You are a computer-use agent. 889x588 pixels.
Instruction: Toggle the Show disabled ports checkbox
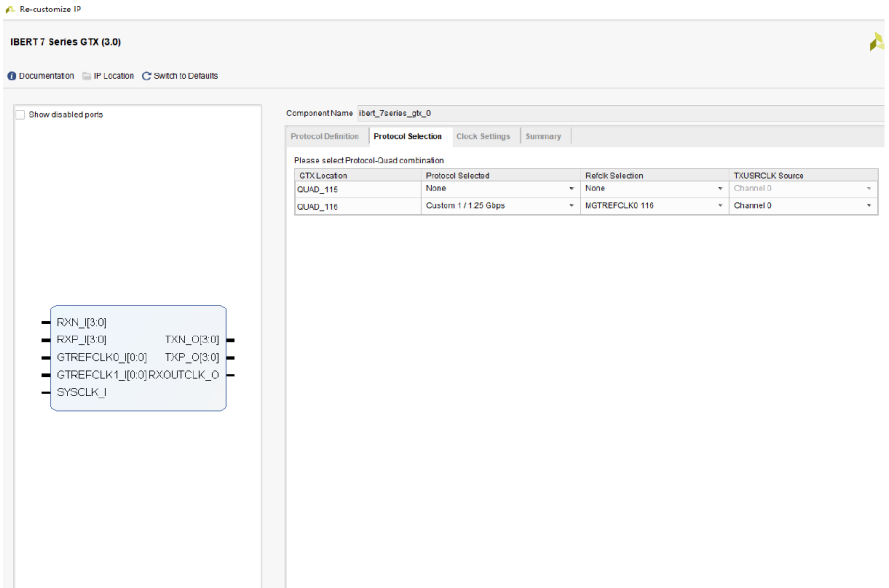click(x=20, y=115)
